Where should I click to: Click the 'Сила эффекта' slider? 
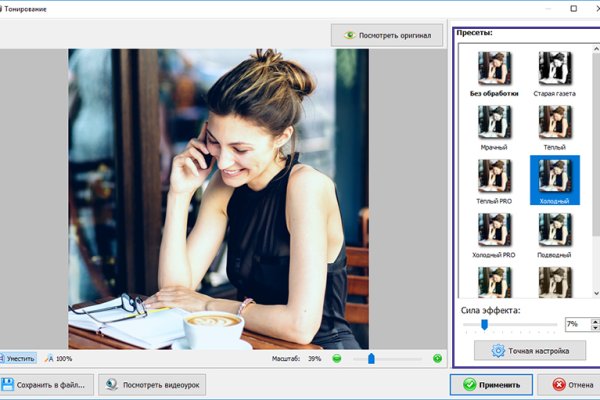point(508,324)
